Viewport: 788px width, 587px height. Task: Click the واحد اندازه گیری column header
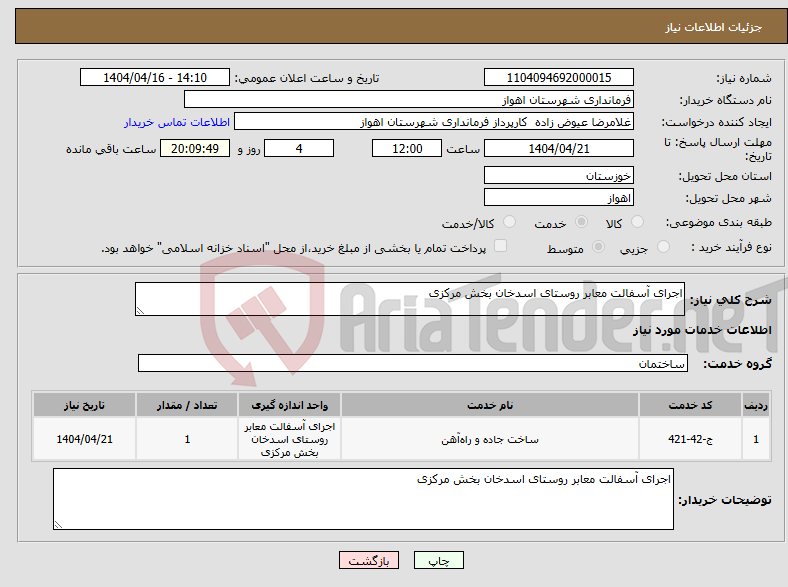(289, 405)
